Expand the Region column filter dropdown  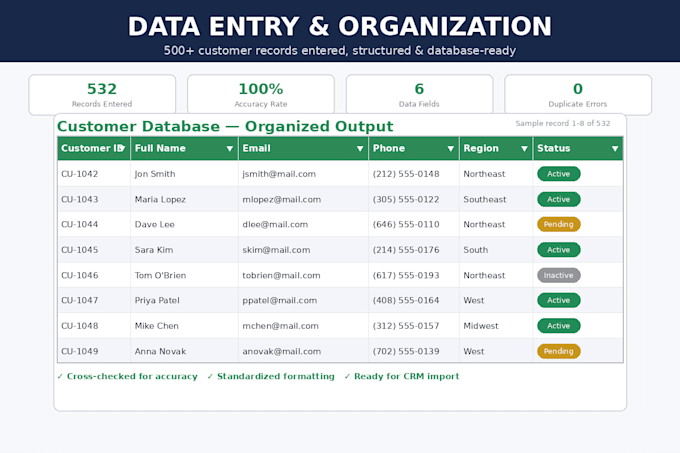click(524, 149)
